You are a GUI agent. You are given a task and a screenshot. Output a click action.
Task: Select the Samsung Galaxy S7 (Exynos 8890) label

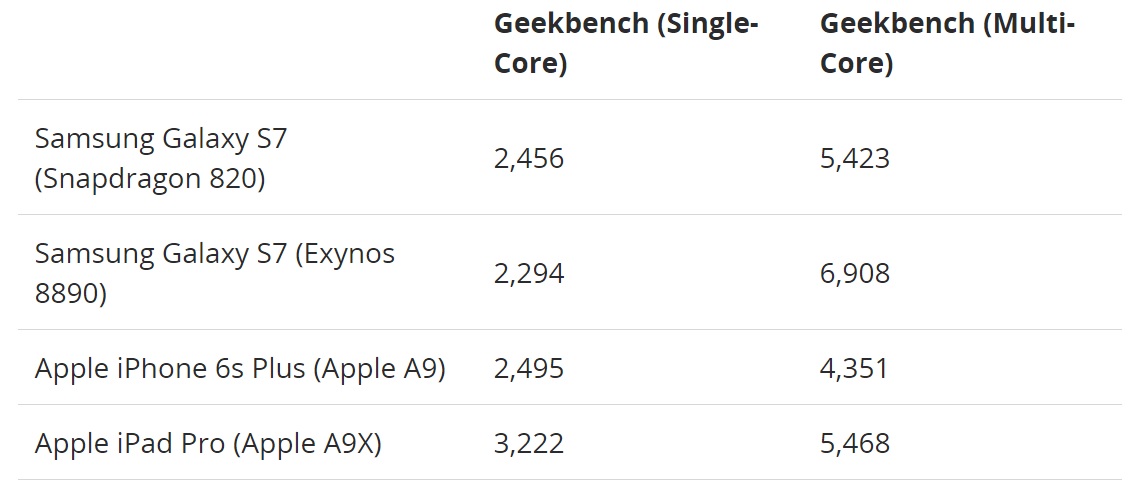point(215,273)
